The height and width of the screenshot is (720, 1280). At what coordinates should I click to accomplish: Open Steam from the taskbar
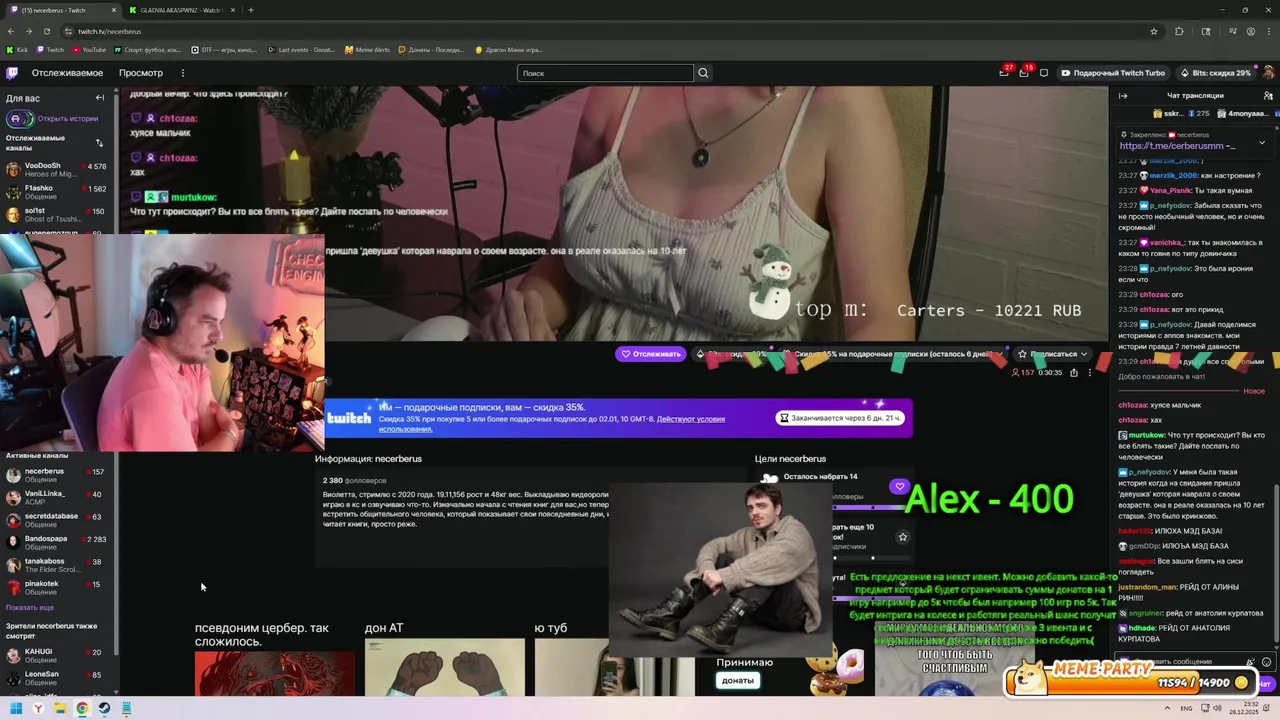tap(104, 709)
